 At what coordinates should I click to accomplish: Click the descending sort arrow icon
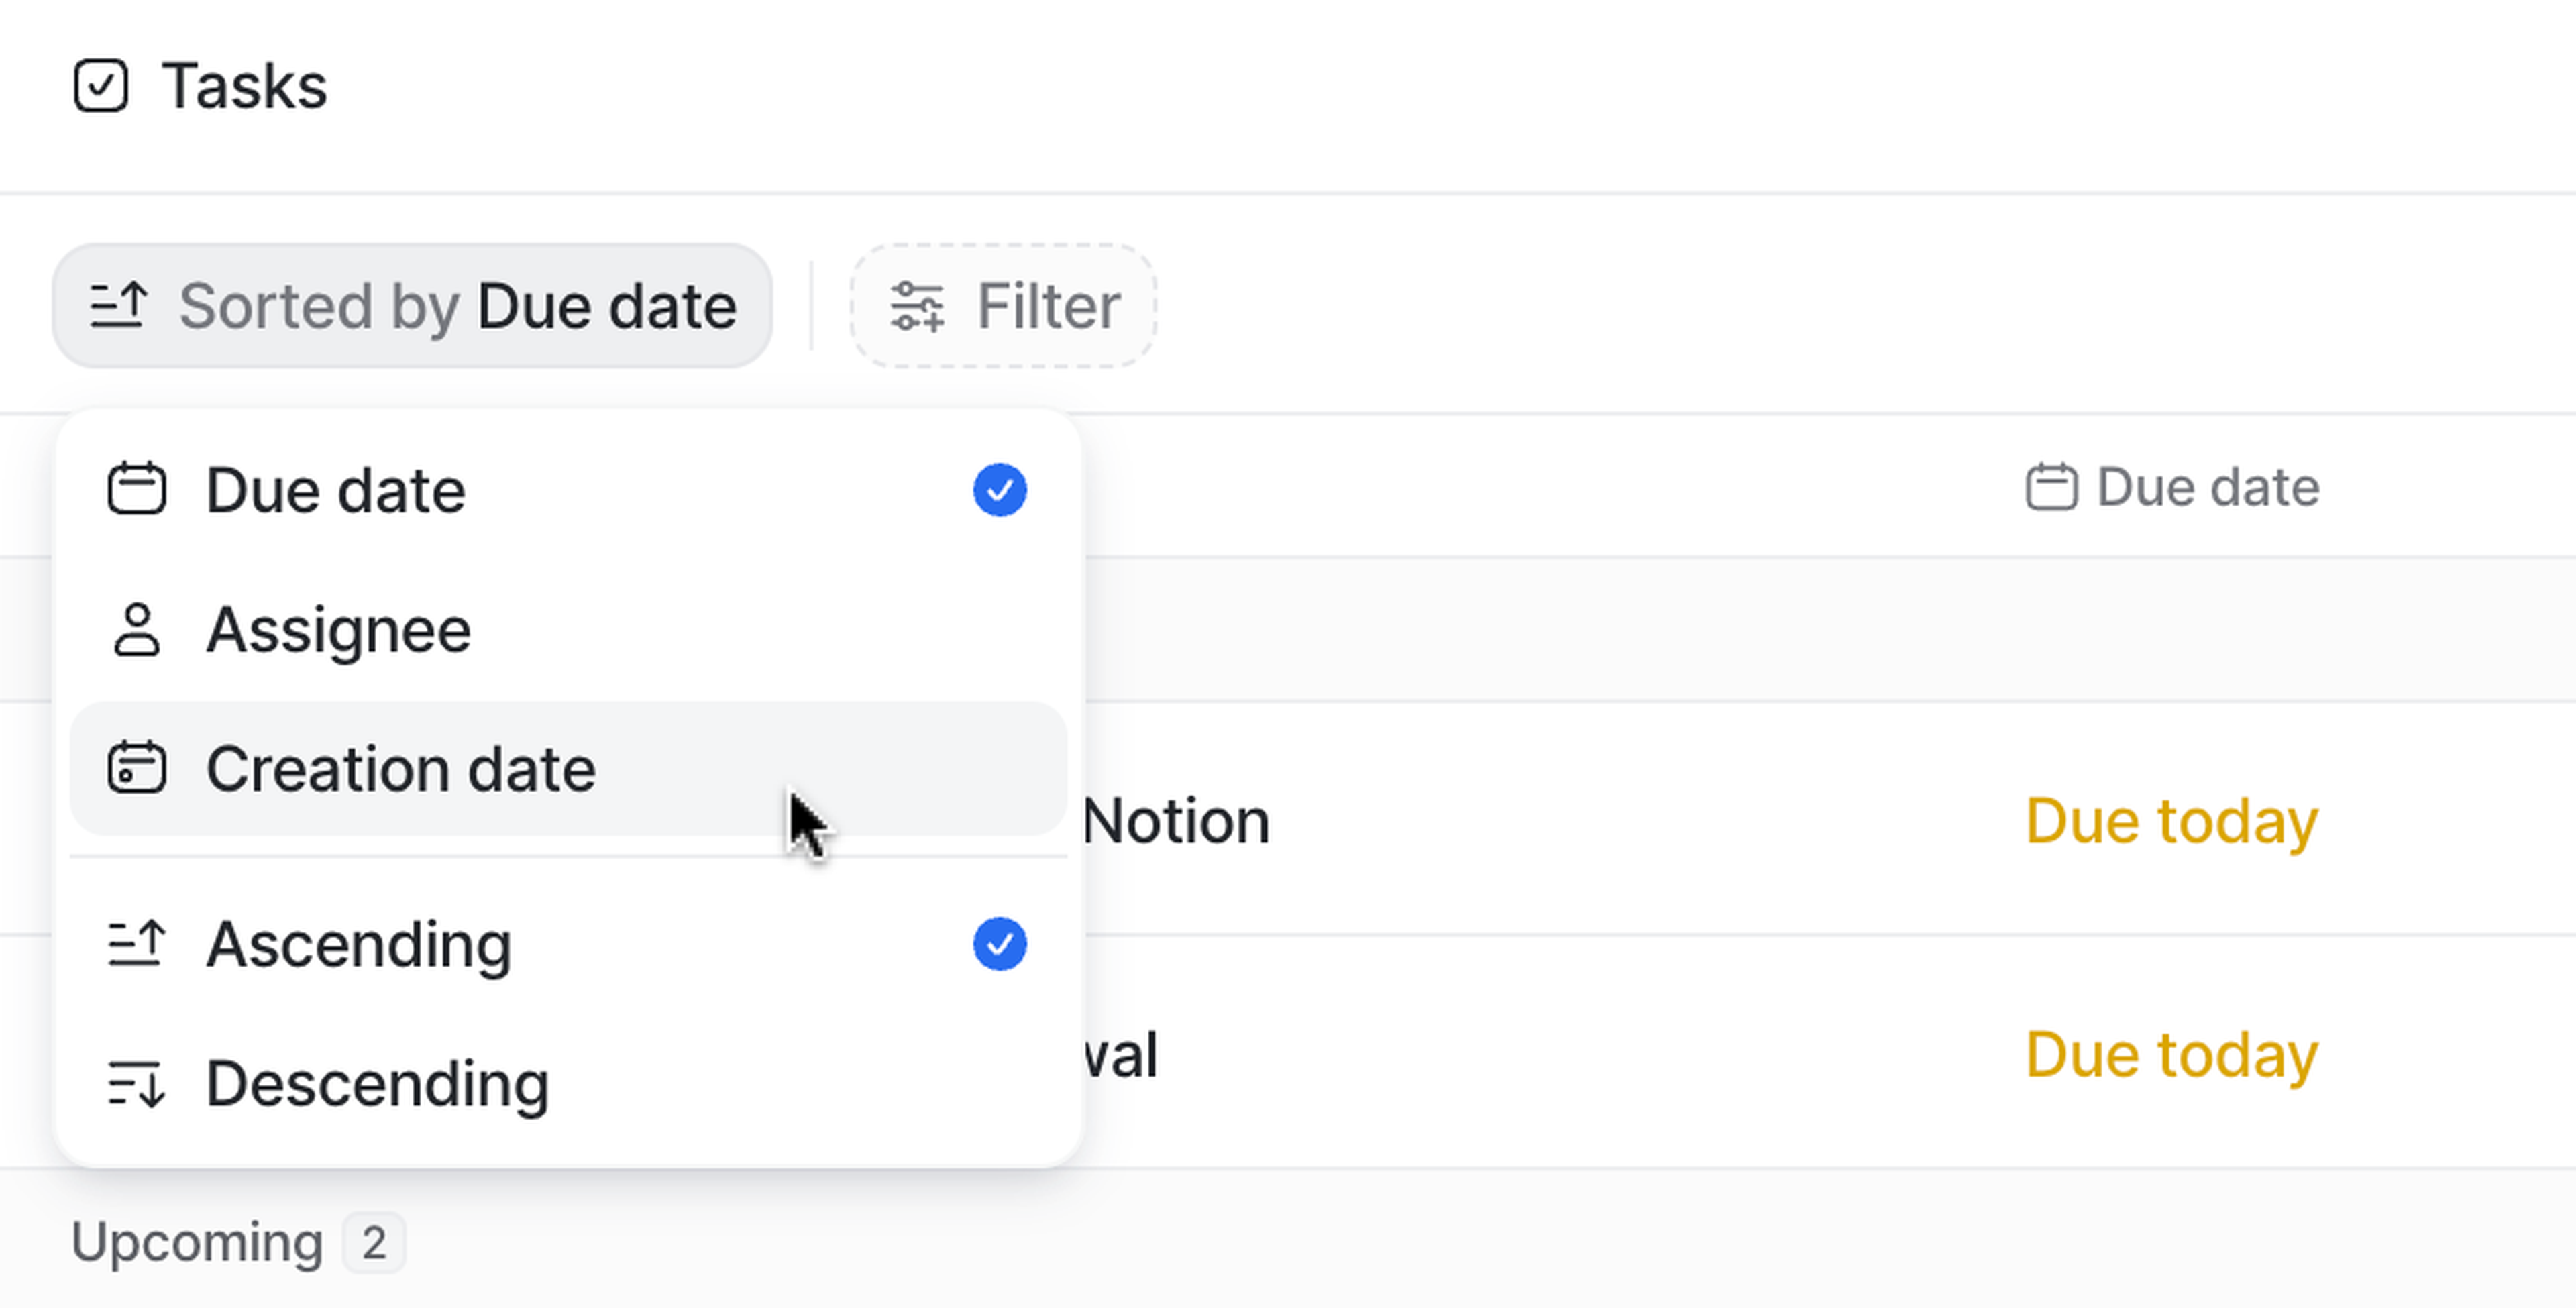click(x=136, y=1084)
